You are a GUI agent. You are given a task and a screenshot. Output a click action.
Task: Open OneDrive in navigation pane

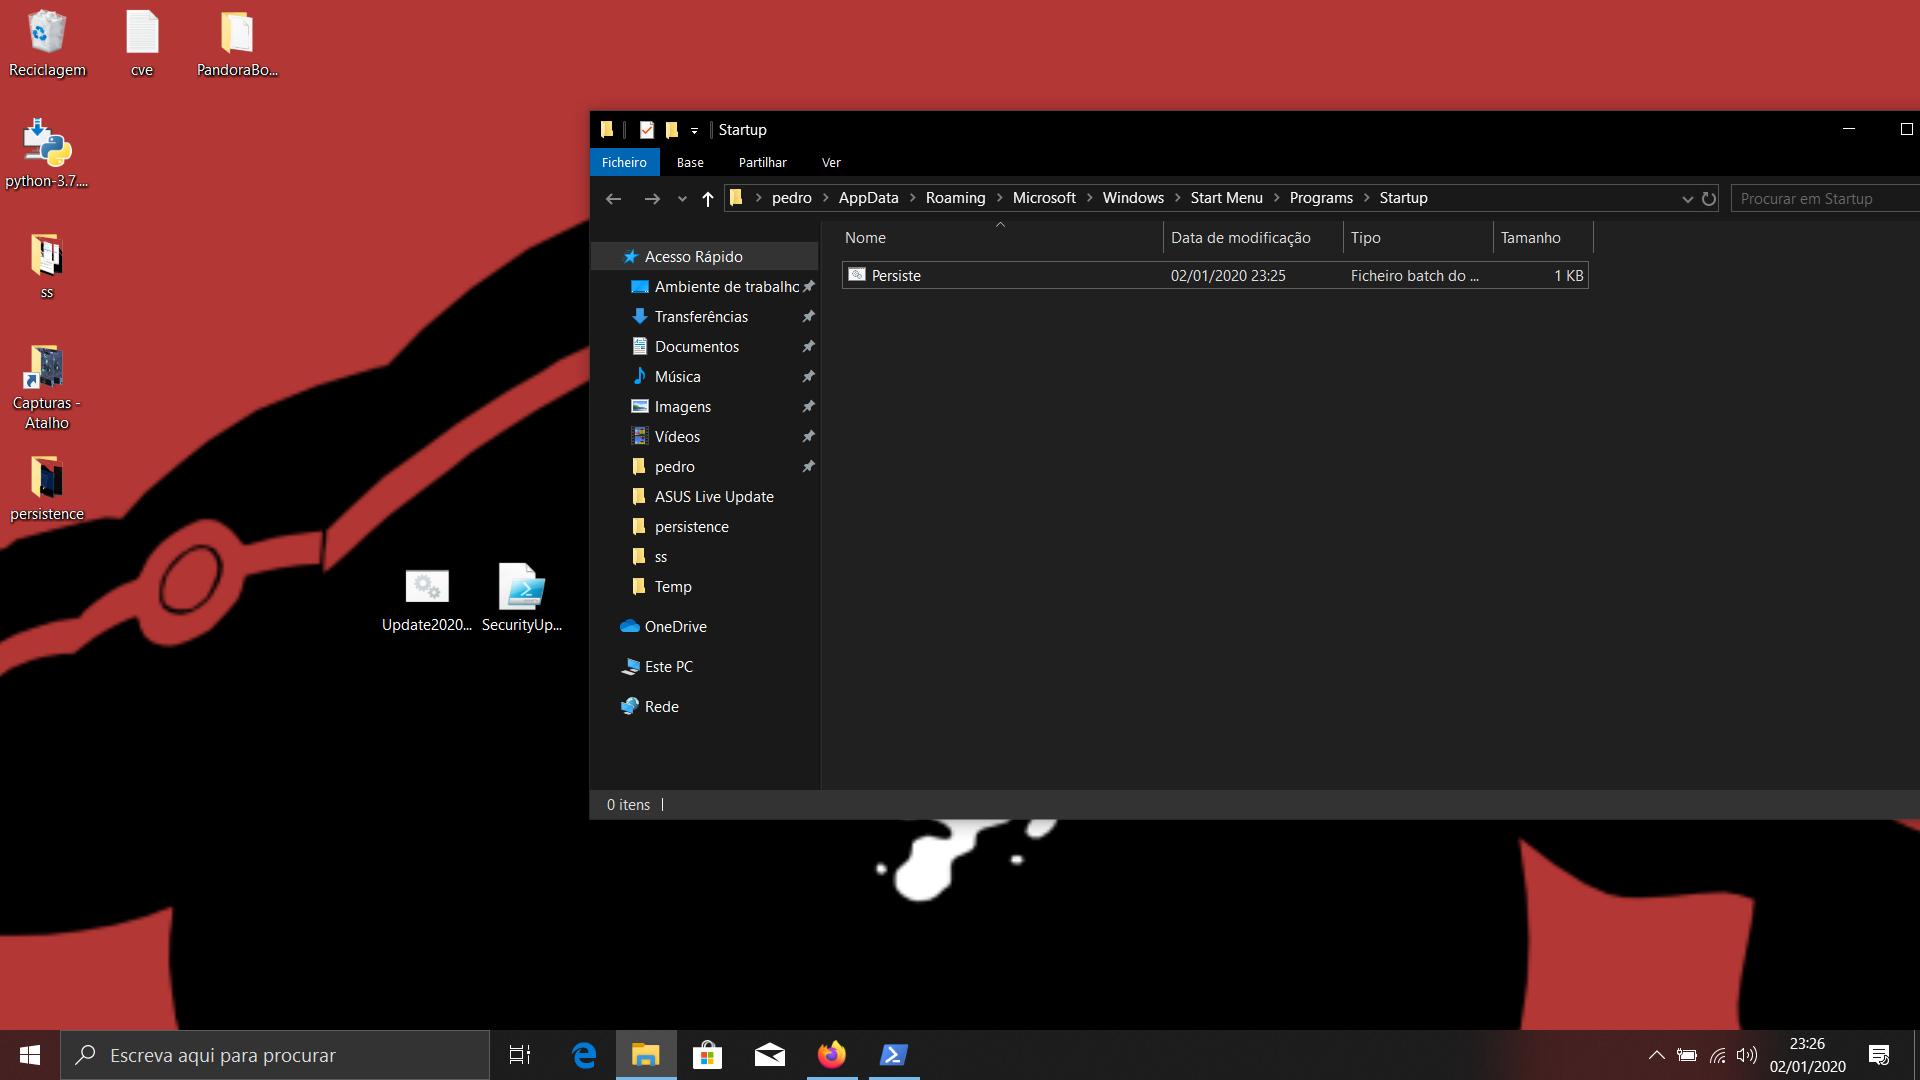pyautogui.click(x=675, y=627)
